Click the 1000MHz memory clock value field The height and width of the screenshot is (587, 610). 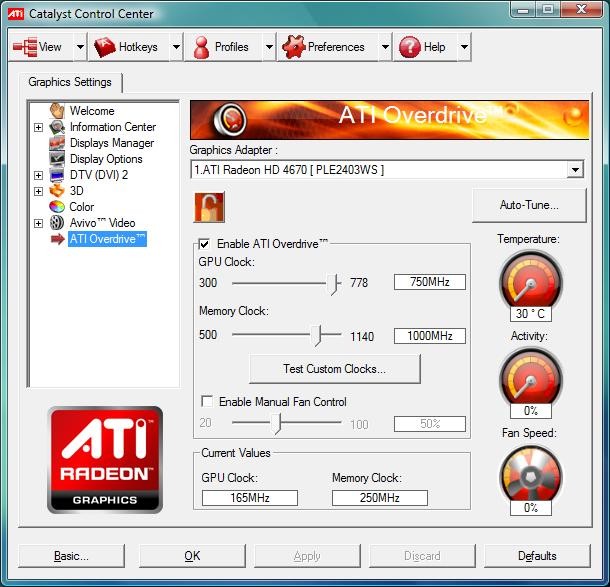click(x=429, y=336)
